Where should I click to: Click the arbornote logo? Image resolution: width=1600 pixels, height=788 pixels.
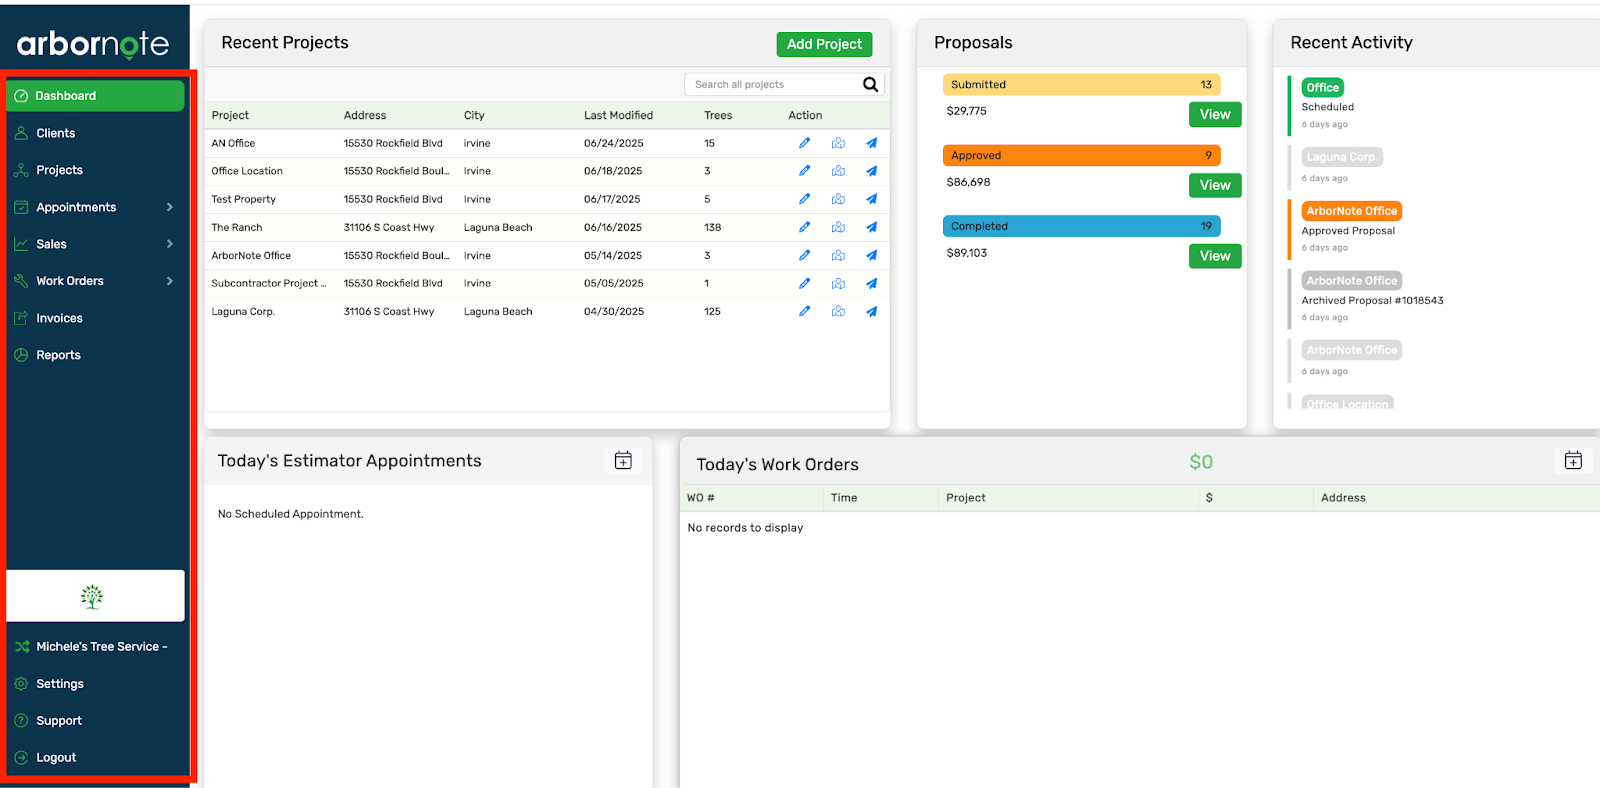[93, 43]
